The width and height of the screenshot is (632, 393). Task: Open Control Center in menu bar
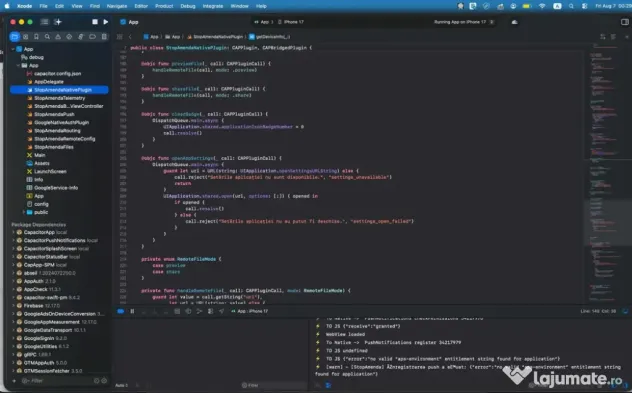584,6
